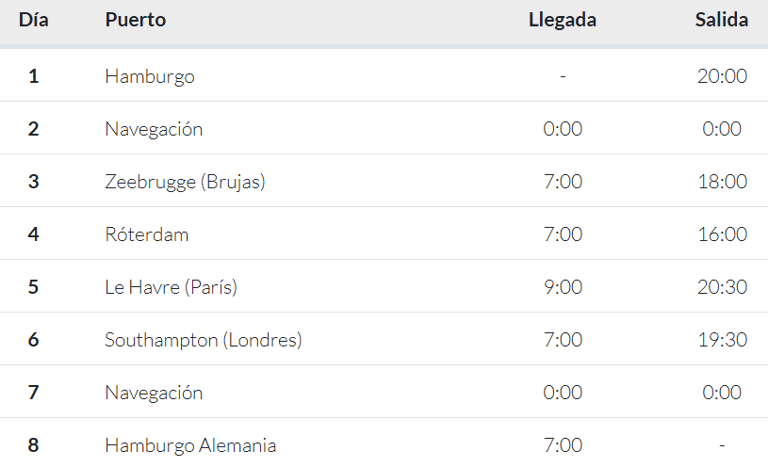Click the Navegación entry on day 2
Screen dimensions: 768x467
[x=153, y=129]
